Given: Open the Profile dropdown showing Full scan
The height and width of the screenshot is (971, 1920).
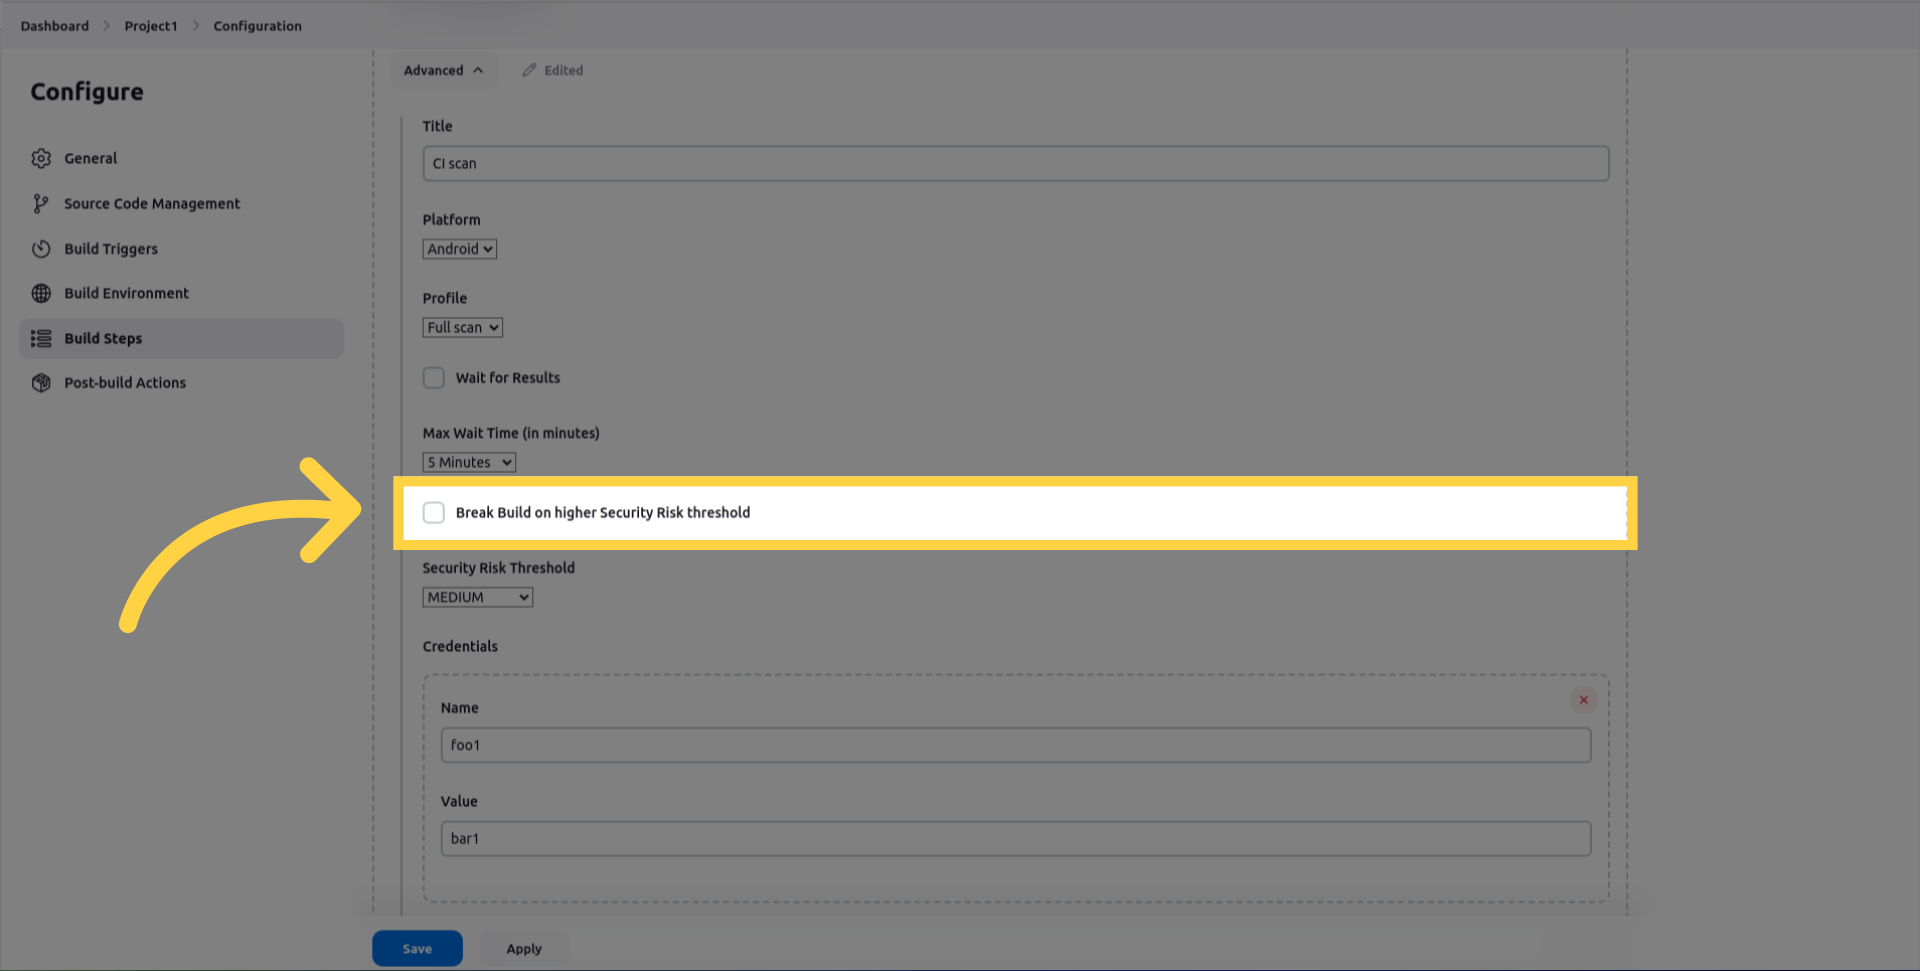Looking at the screenshot, I should pyautogui.click(x=462, y=328).
